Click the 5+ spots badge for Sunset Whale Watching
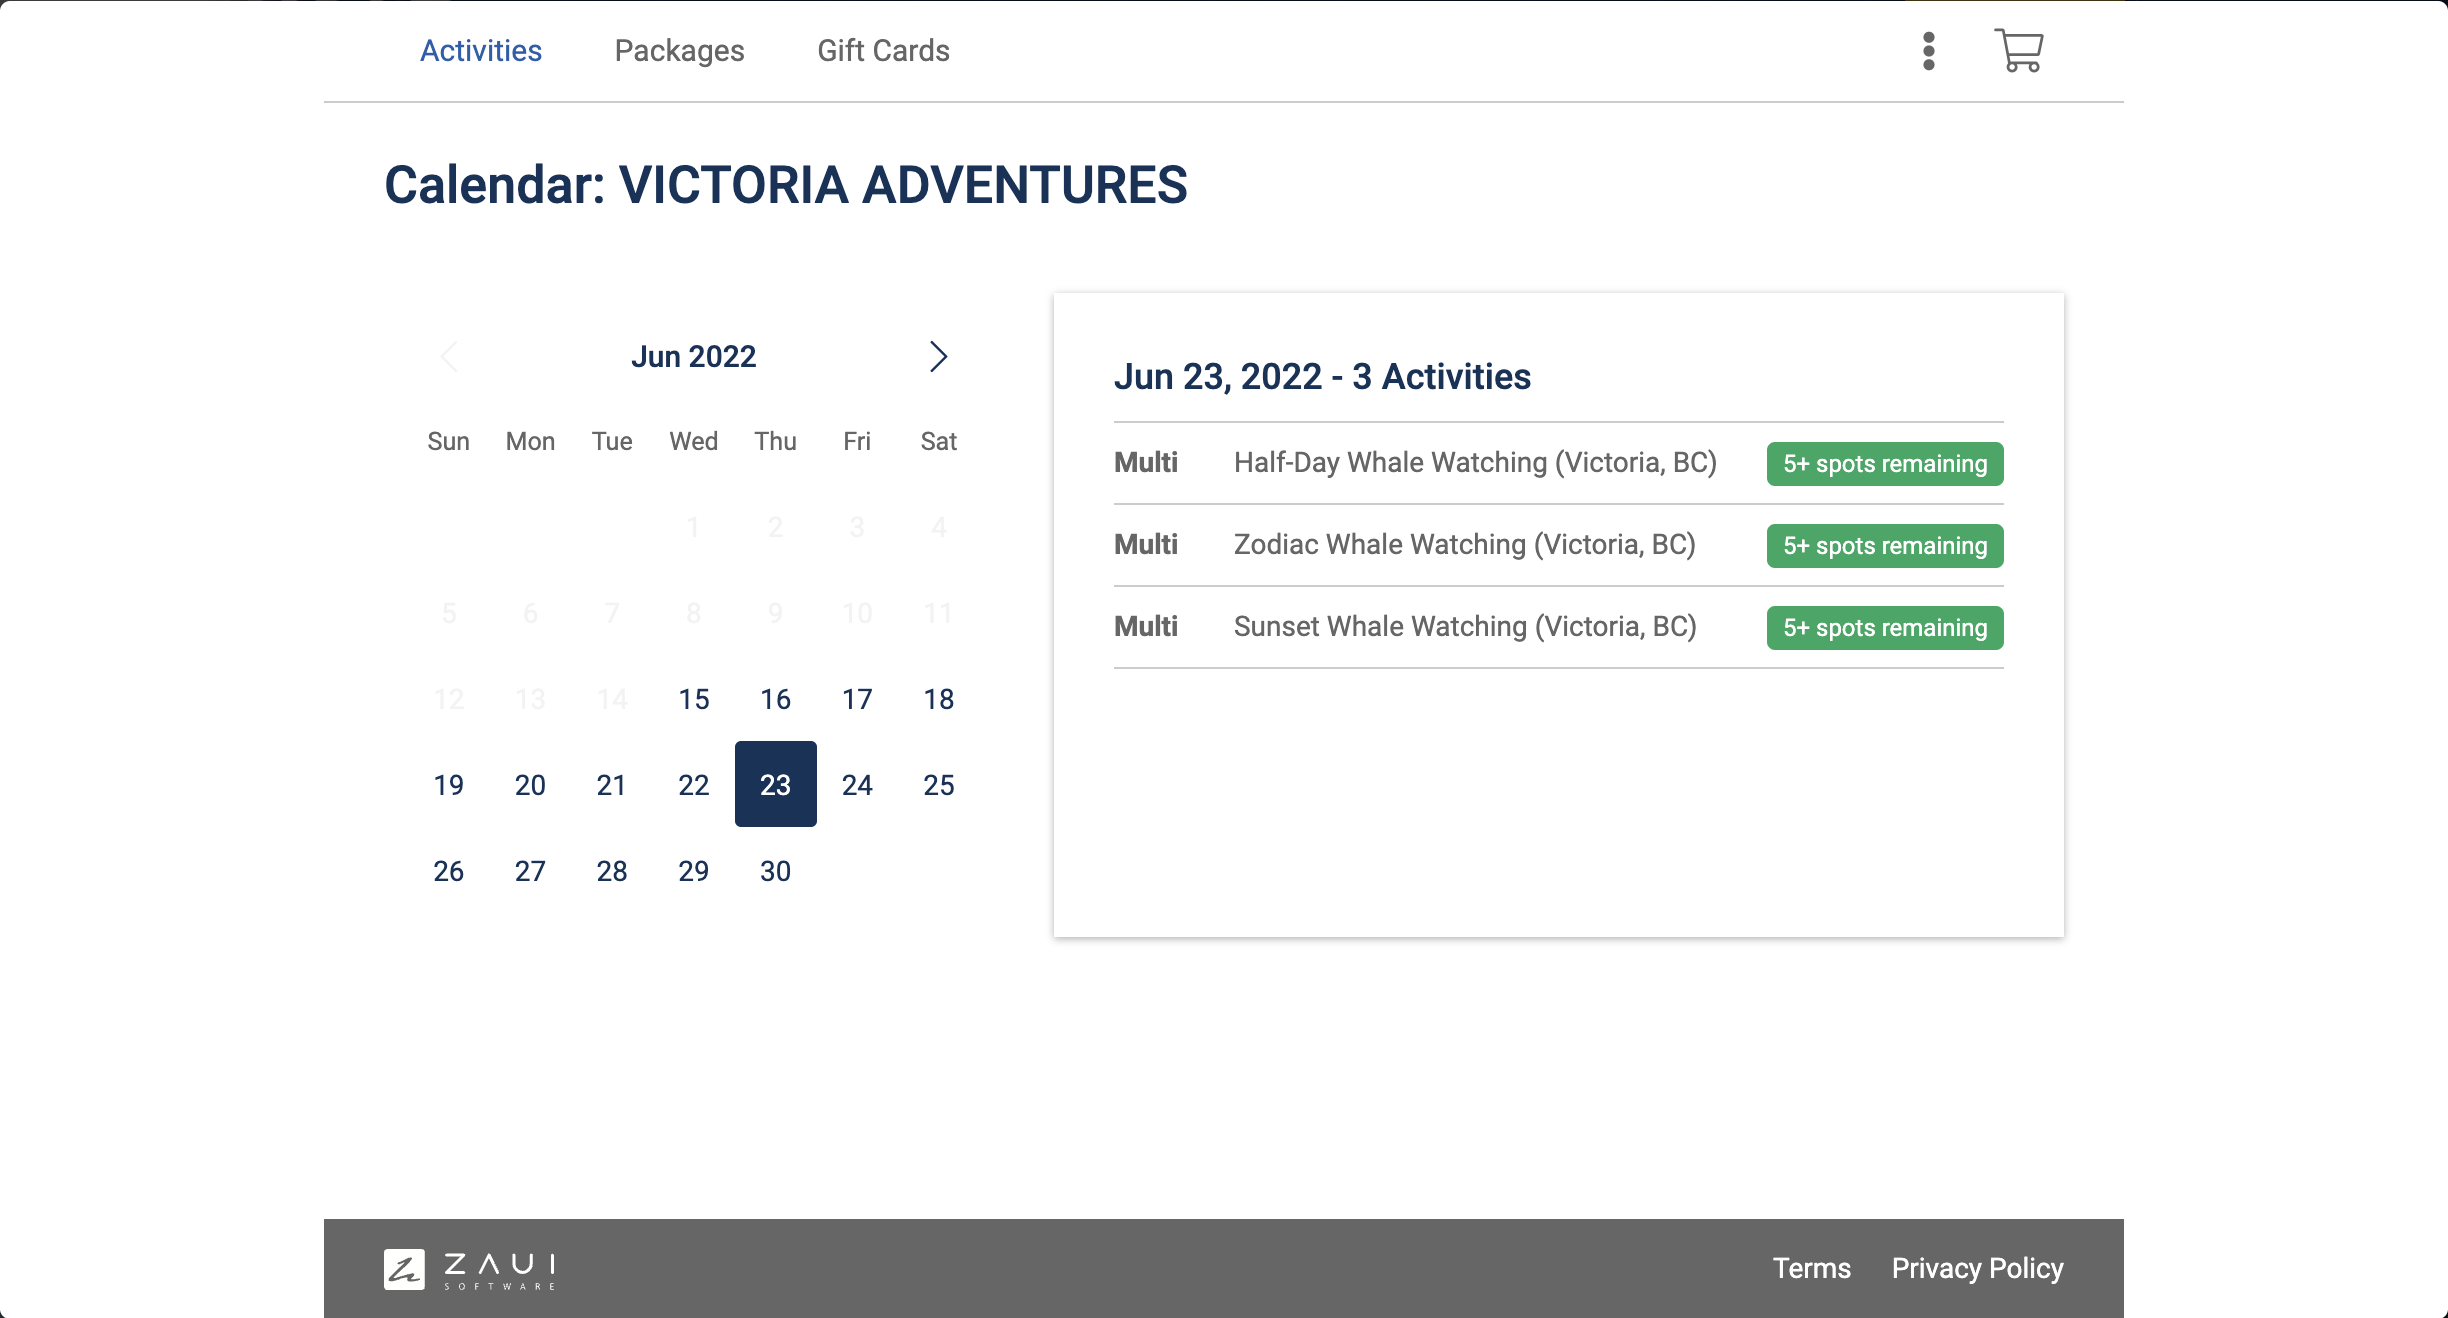The image size is (2448, 1318). click(1884, 628)
